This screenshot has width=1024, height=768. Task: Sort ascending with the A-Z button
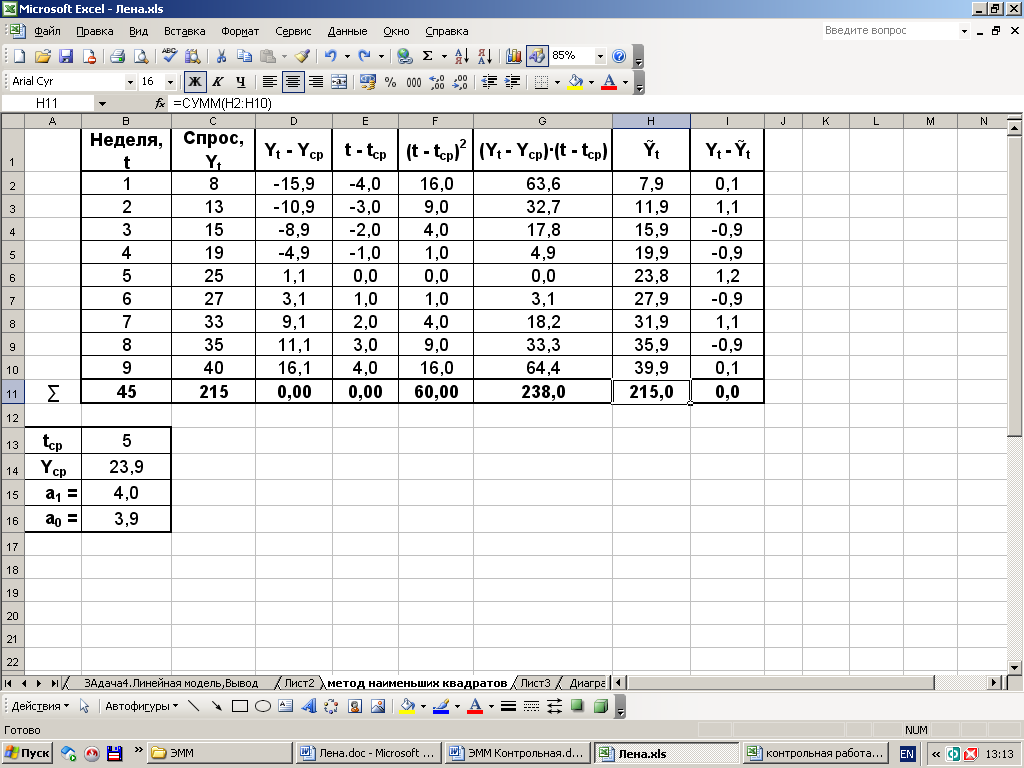[x=461, y=56]
